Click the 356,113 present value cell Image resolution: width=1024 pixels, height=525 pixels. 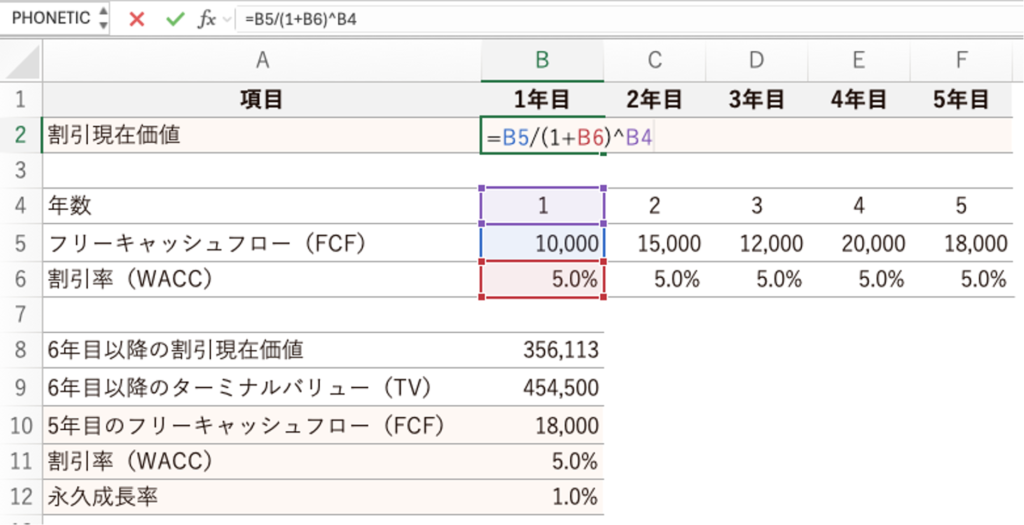(x=542, y=349)
